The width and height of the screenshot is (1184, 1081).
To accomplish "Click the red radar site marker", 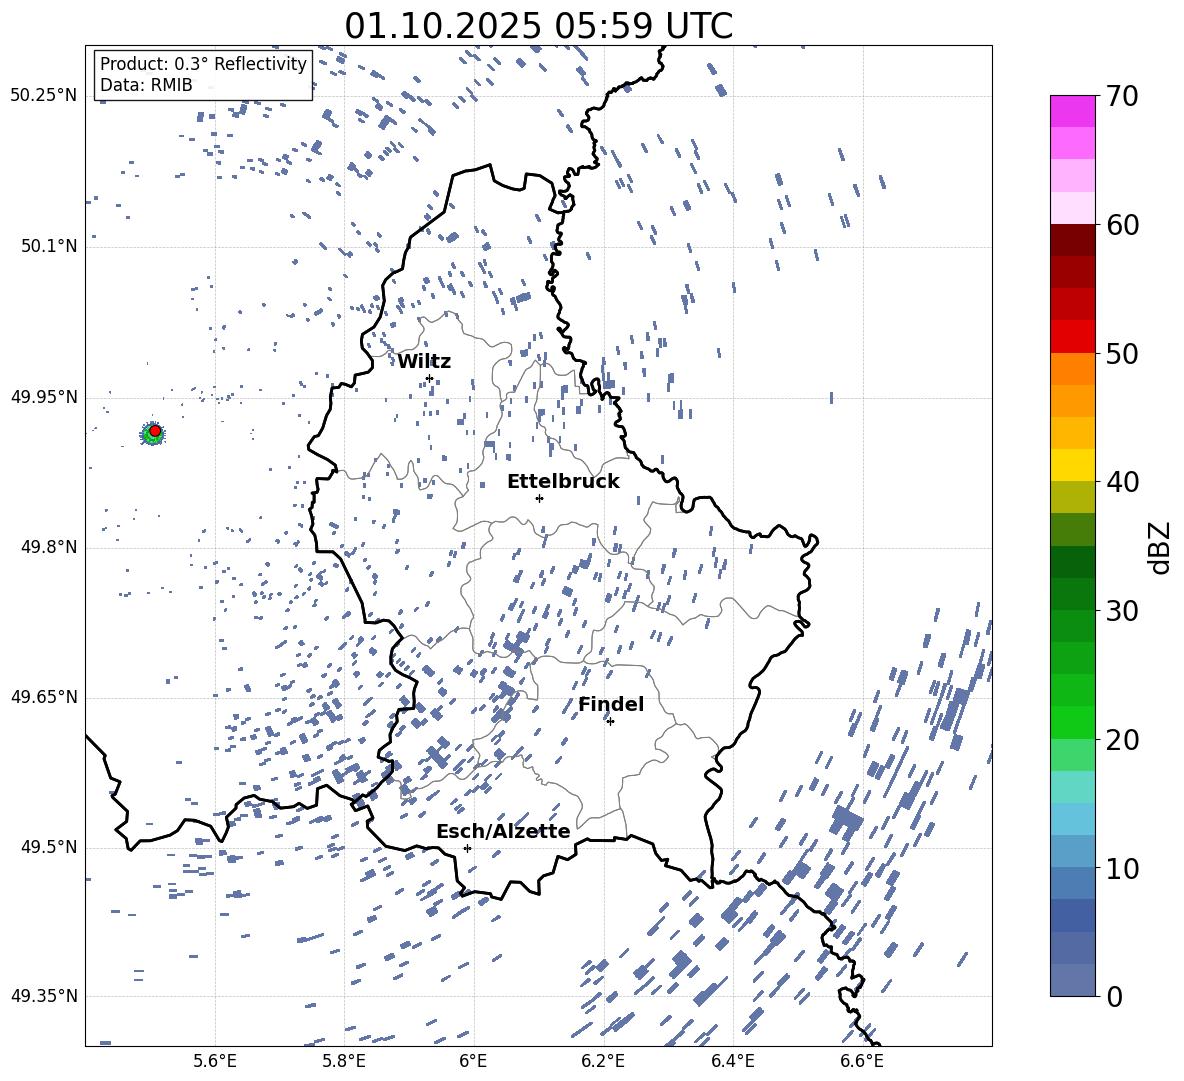I will pyautogui.click(x=155, y=431).
